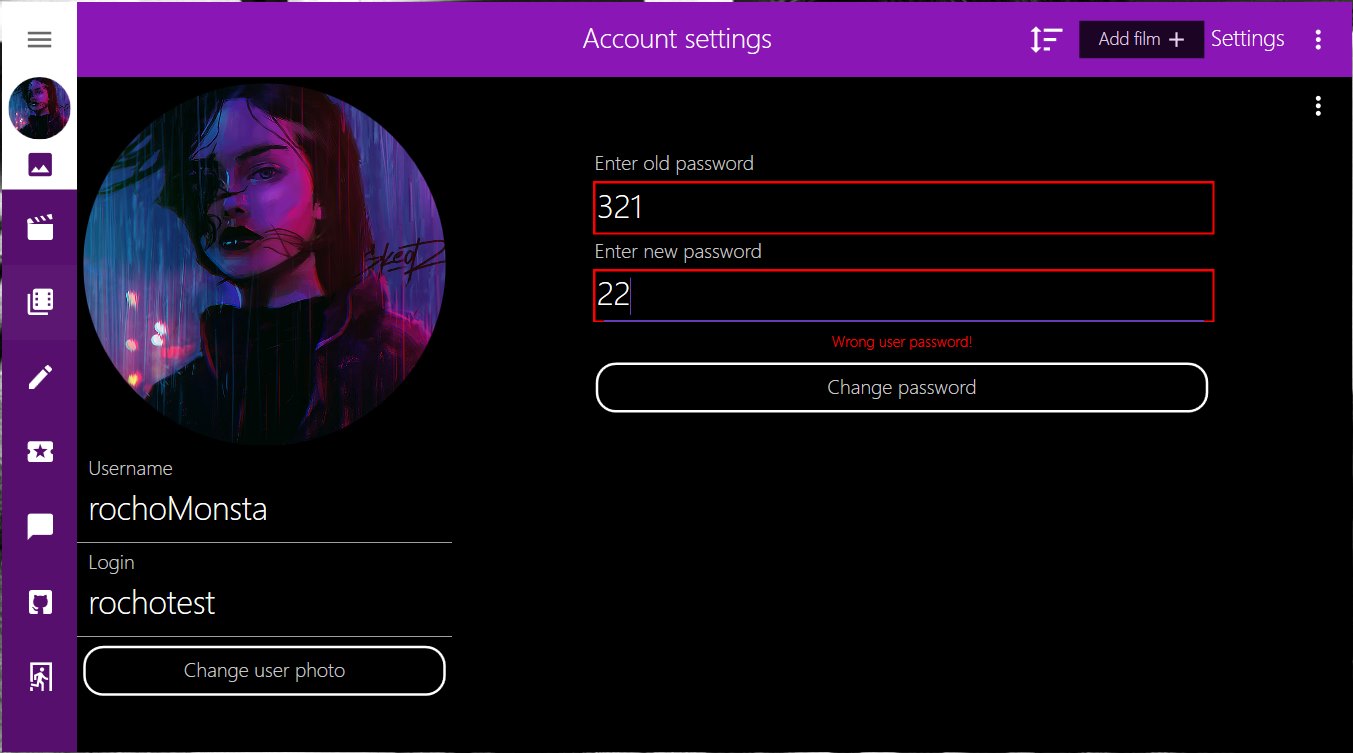Click the small user avatar in sidebar

point(39,108)
